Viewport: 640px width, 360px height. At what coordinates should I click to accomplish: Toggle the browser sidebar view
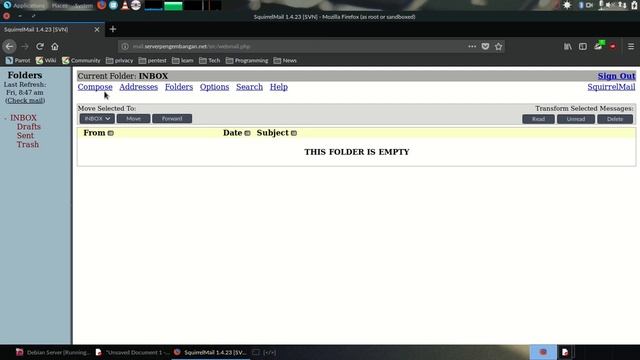pos(583,47)
